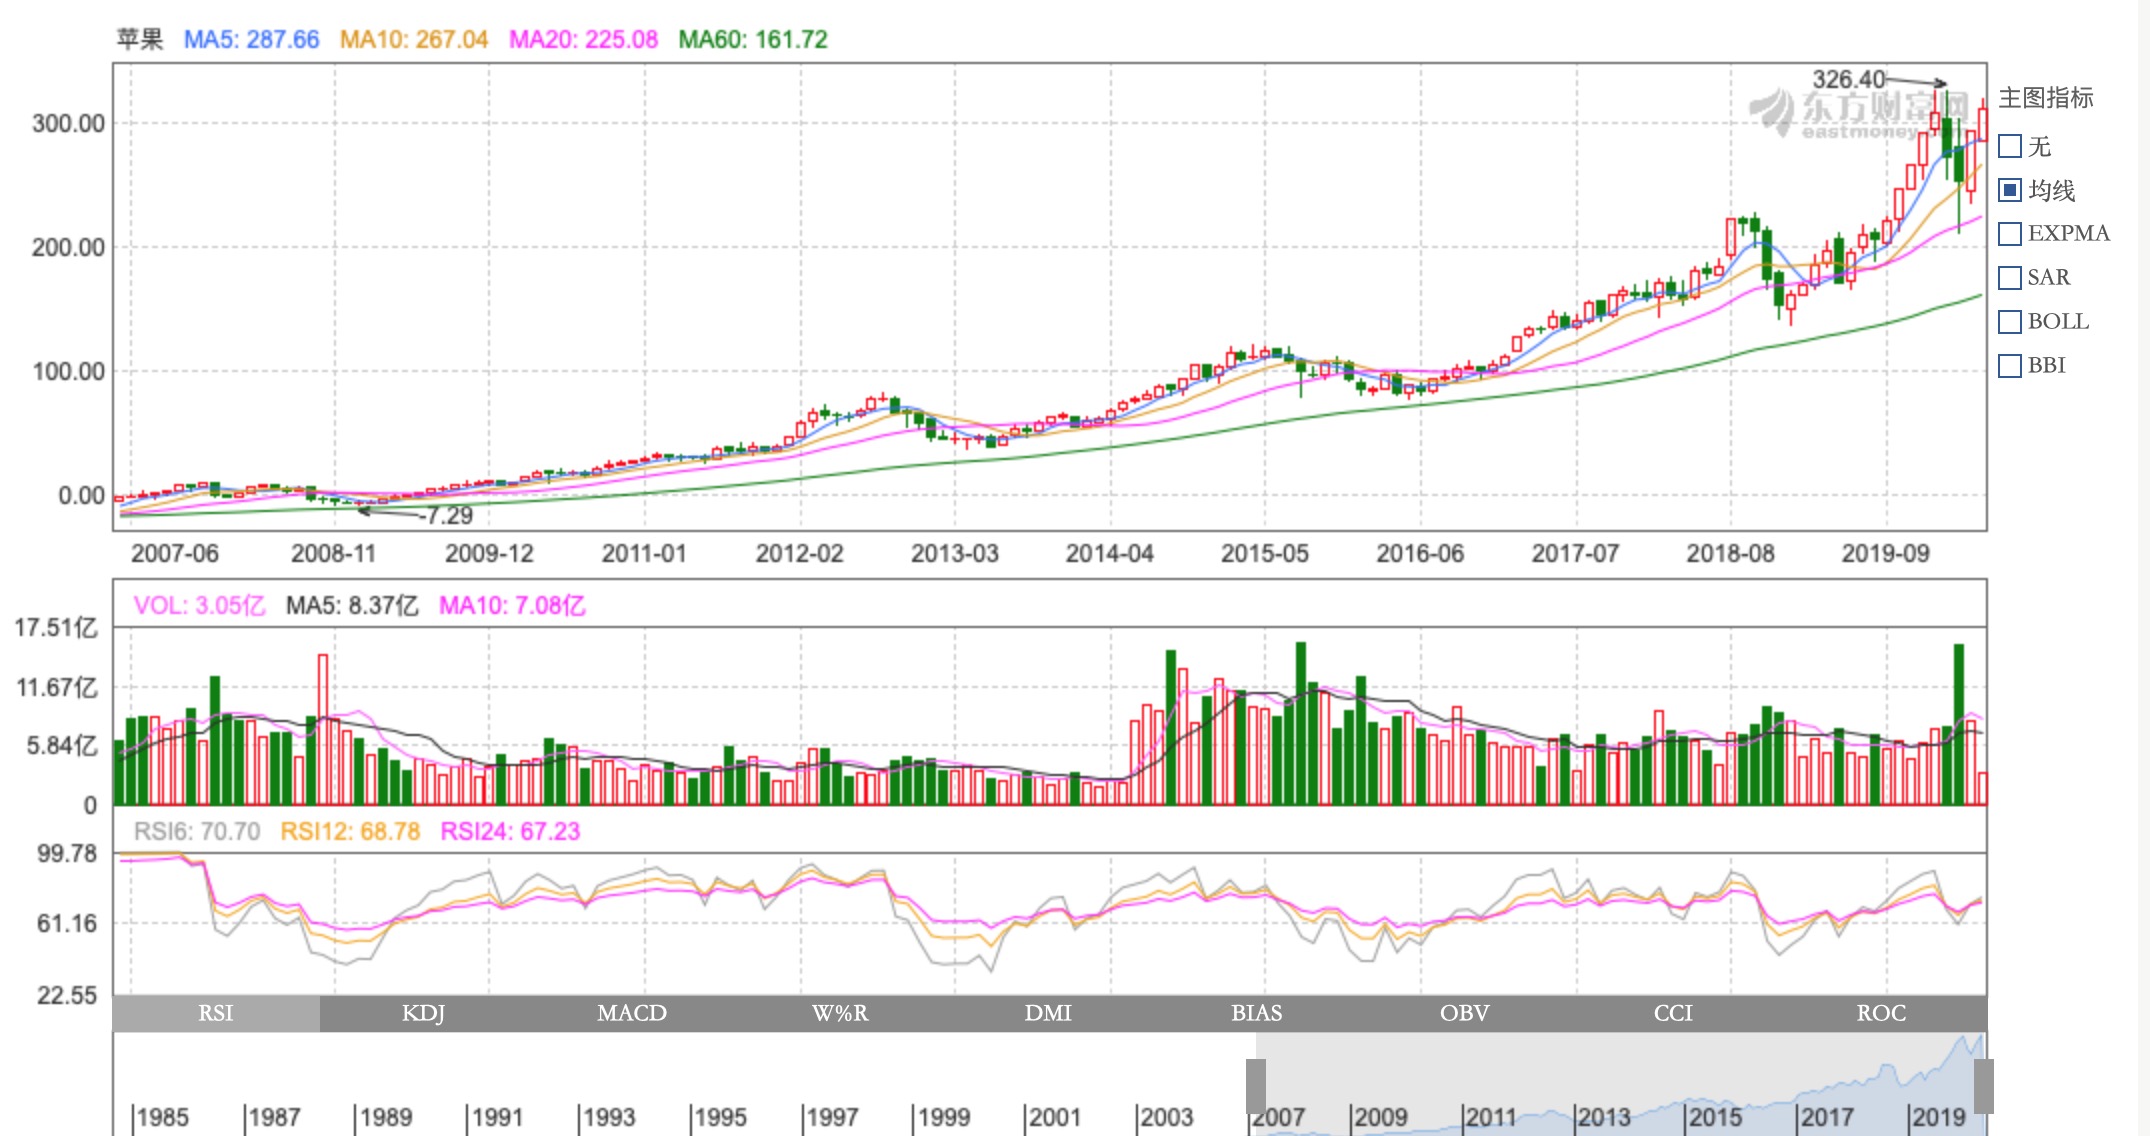Click the RSI24: 67.23 value label
2150x1136 pixels.
[510, 831]
